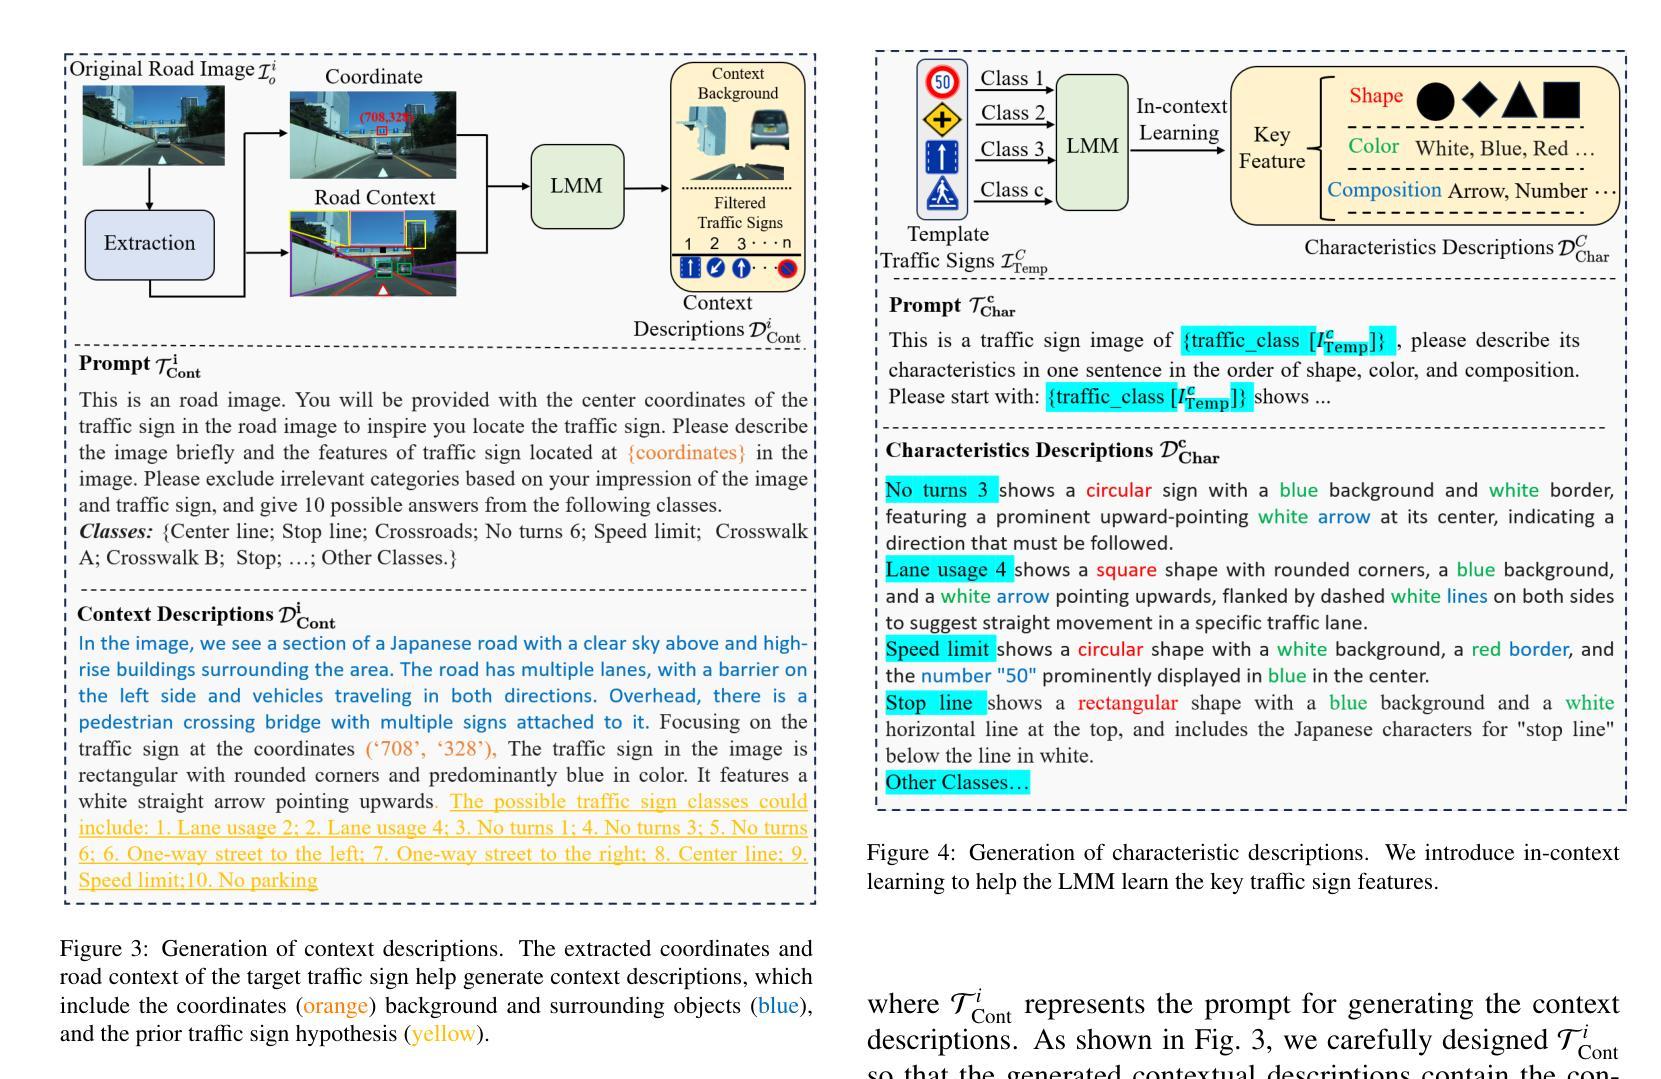The height and width of the screenshot is (1079, 1661).
Task: Click the blue diagonal-arrow filtered sign
Action: (716, 267)
